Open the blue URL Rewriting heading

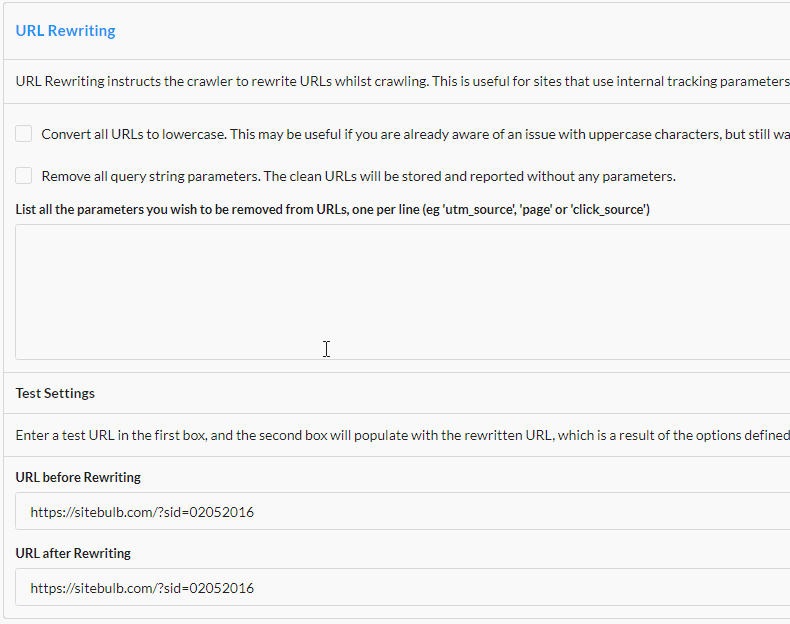tap(65, 31)
